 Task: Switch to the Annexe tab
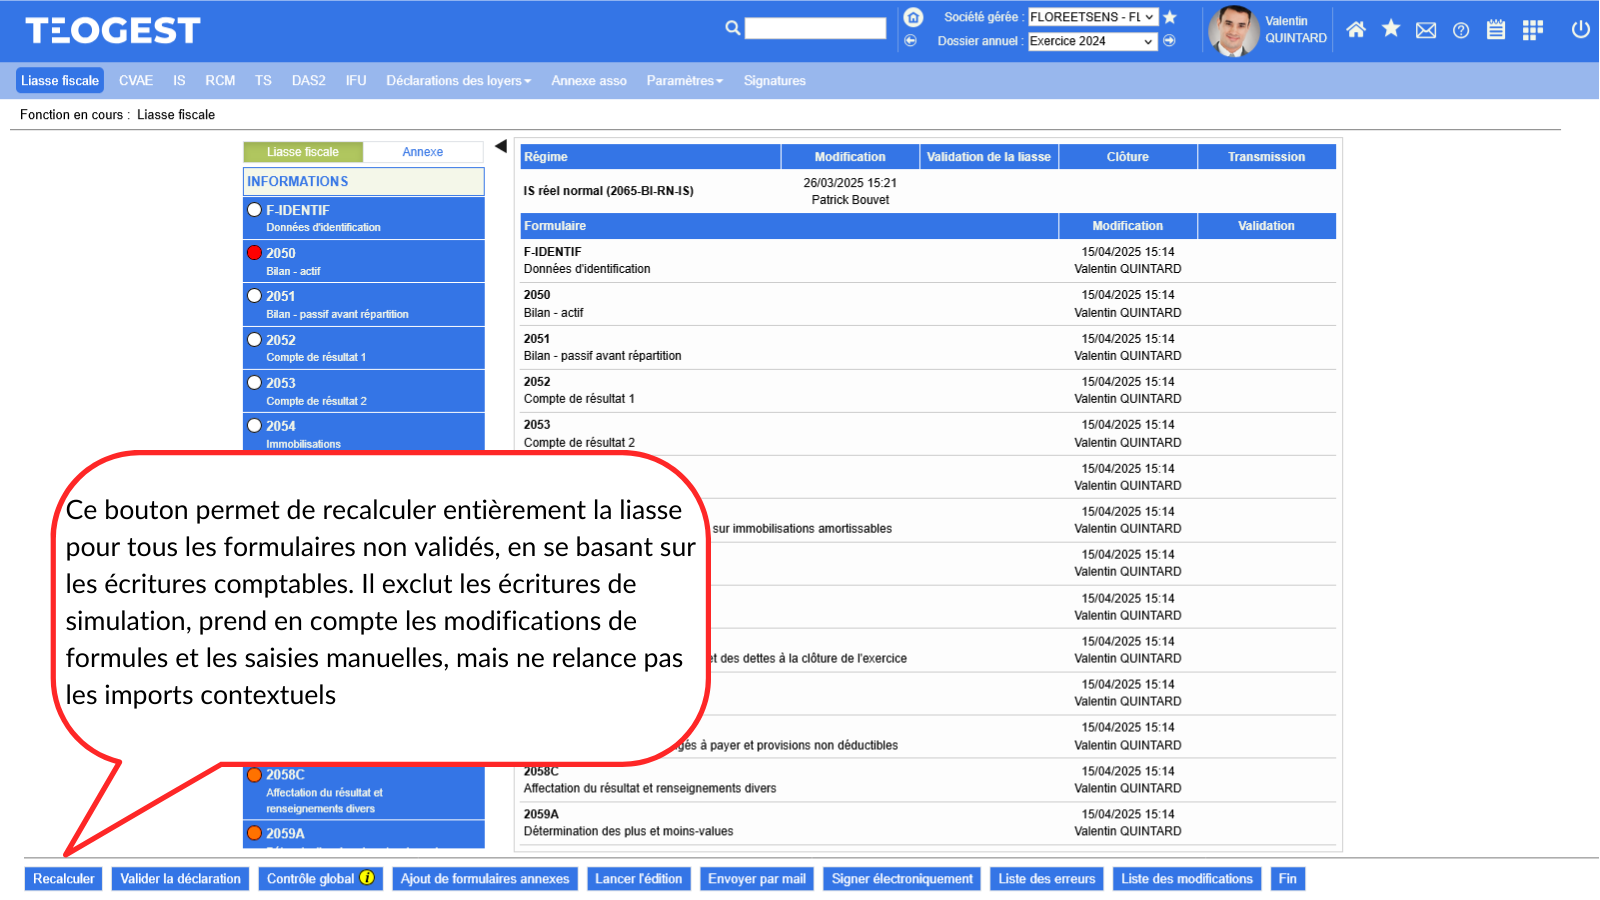tap(422, 152)
